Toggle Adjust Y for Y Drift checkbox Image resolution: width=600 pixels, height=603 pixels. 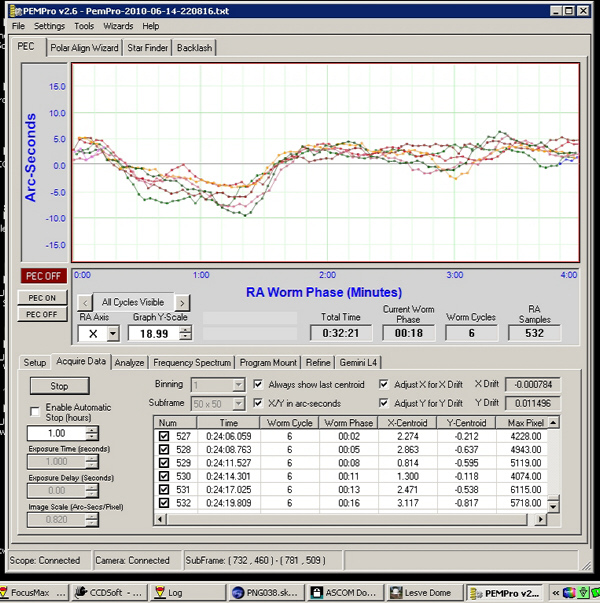point(383,403)
